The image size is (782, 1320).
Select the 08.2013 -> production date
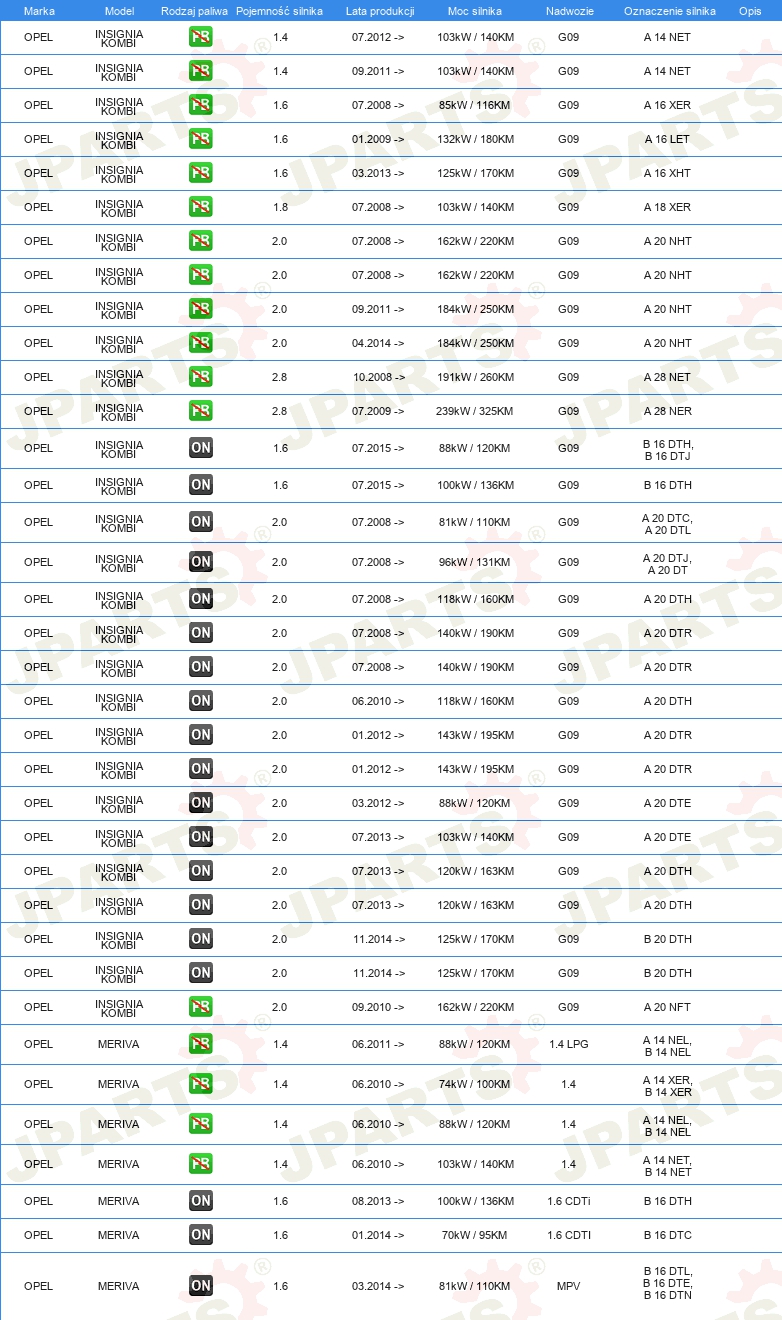(x=379, y=1201)
